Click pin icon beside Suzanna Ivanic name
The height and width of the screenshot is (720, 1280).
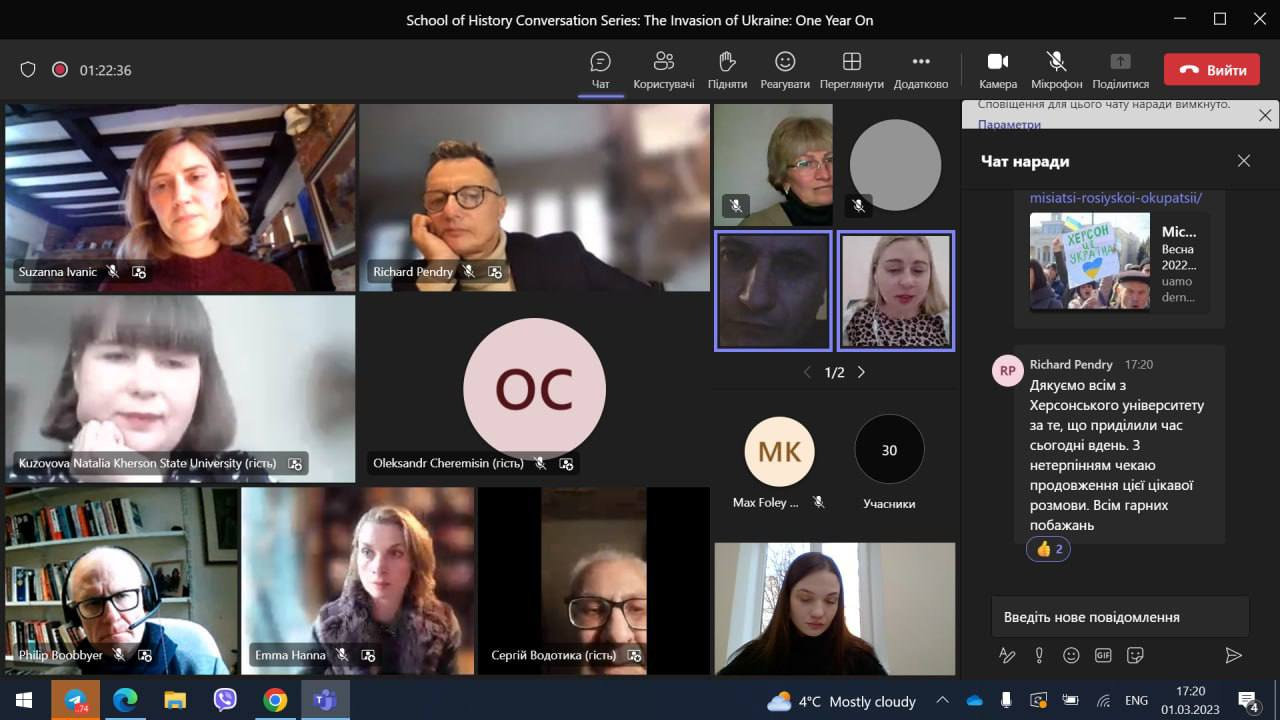tap(139, 271)
